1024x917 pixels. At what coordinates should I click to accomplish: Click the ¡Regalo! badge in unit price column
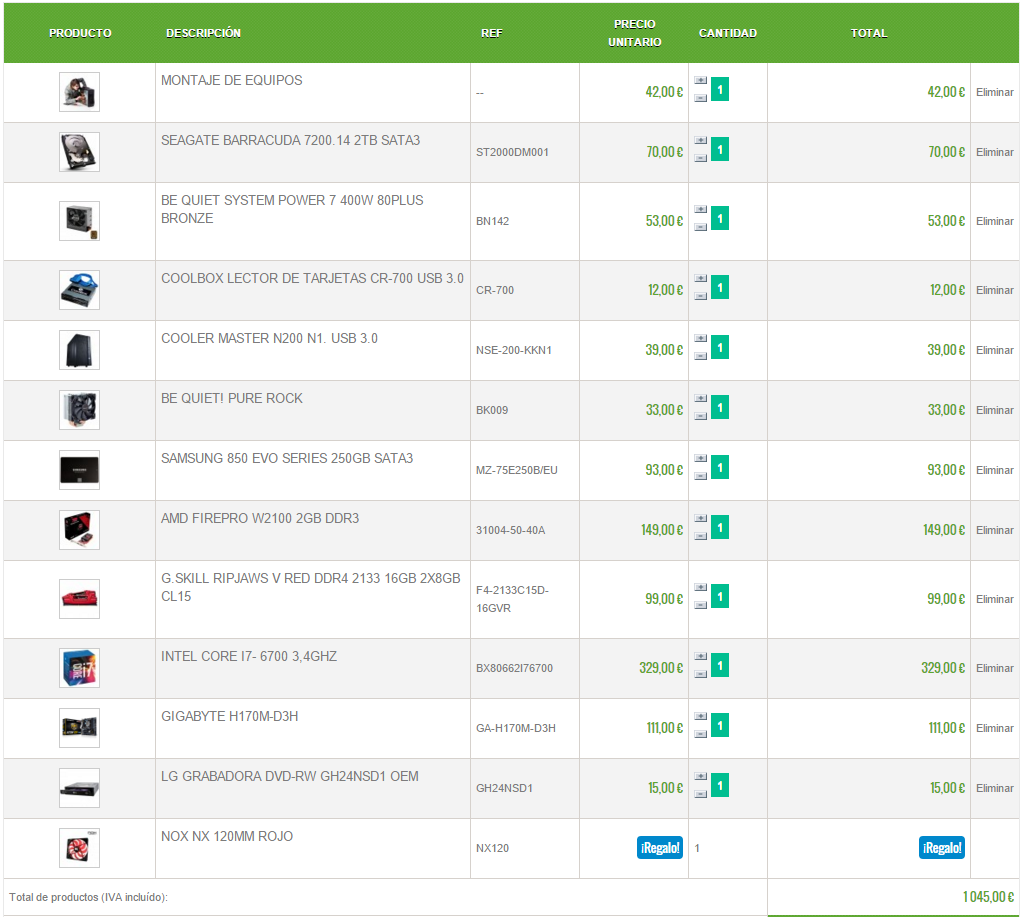660,848
